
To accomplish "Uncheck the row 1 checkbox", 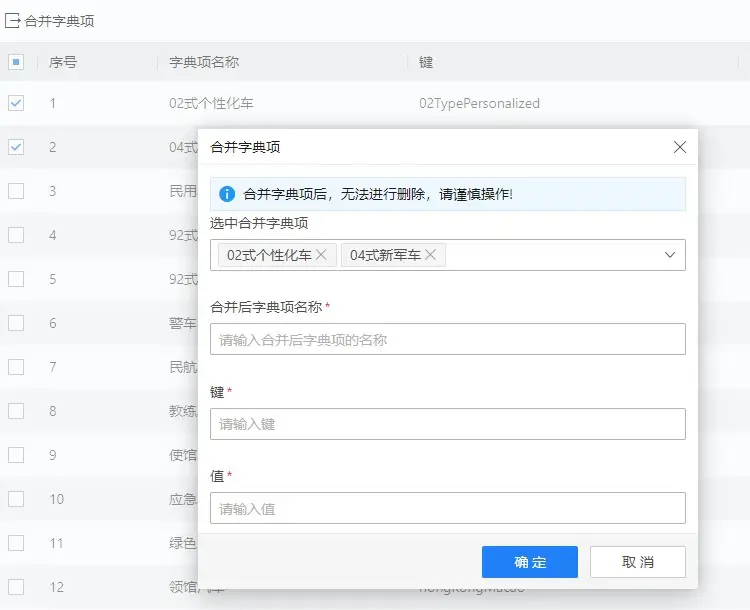I will point(16,103).
